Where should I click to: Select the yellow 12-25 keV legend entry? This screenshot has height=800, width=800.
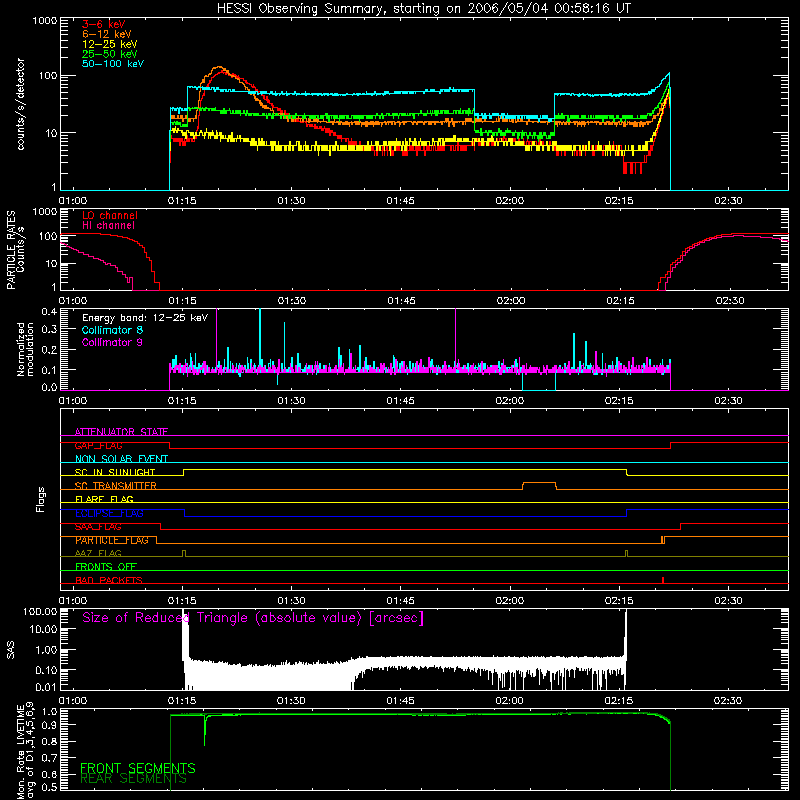tap(110, 44)
